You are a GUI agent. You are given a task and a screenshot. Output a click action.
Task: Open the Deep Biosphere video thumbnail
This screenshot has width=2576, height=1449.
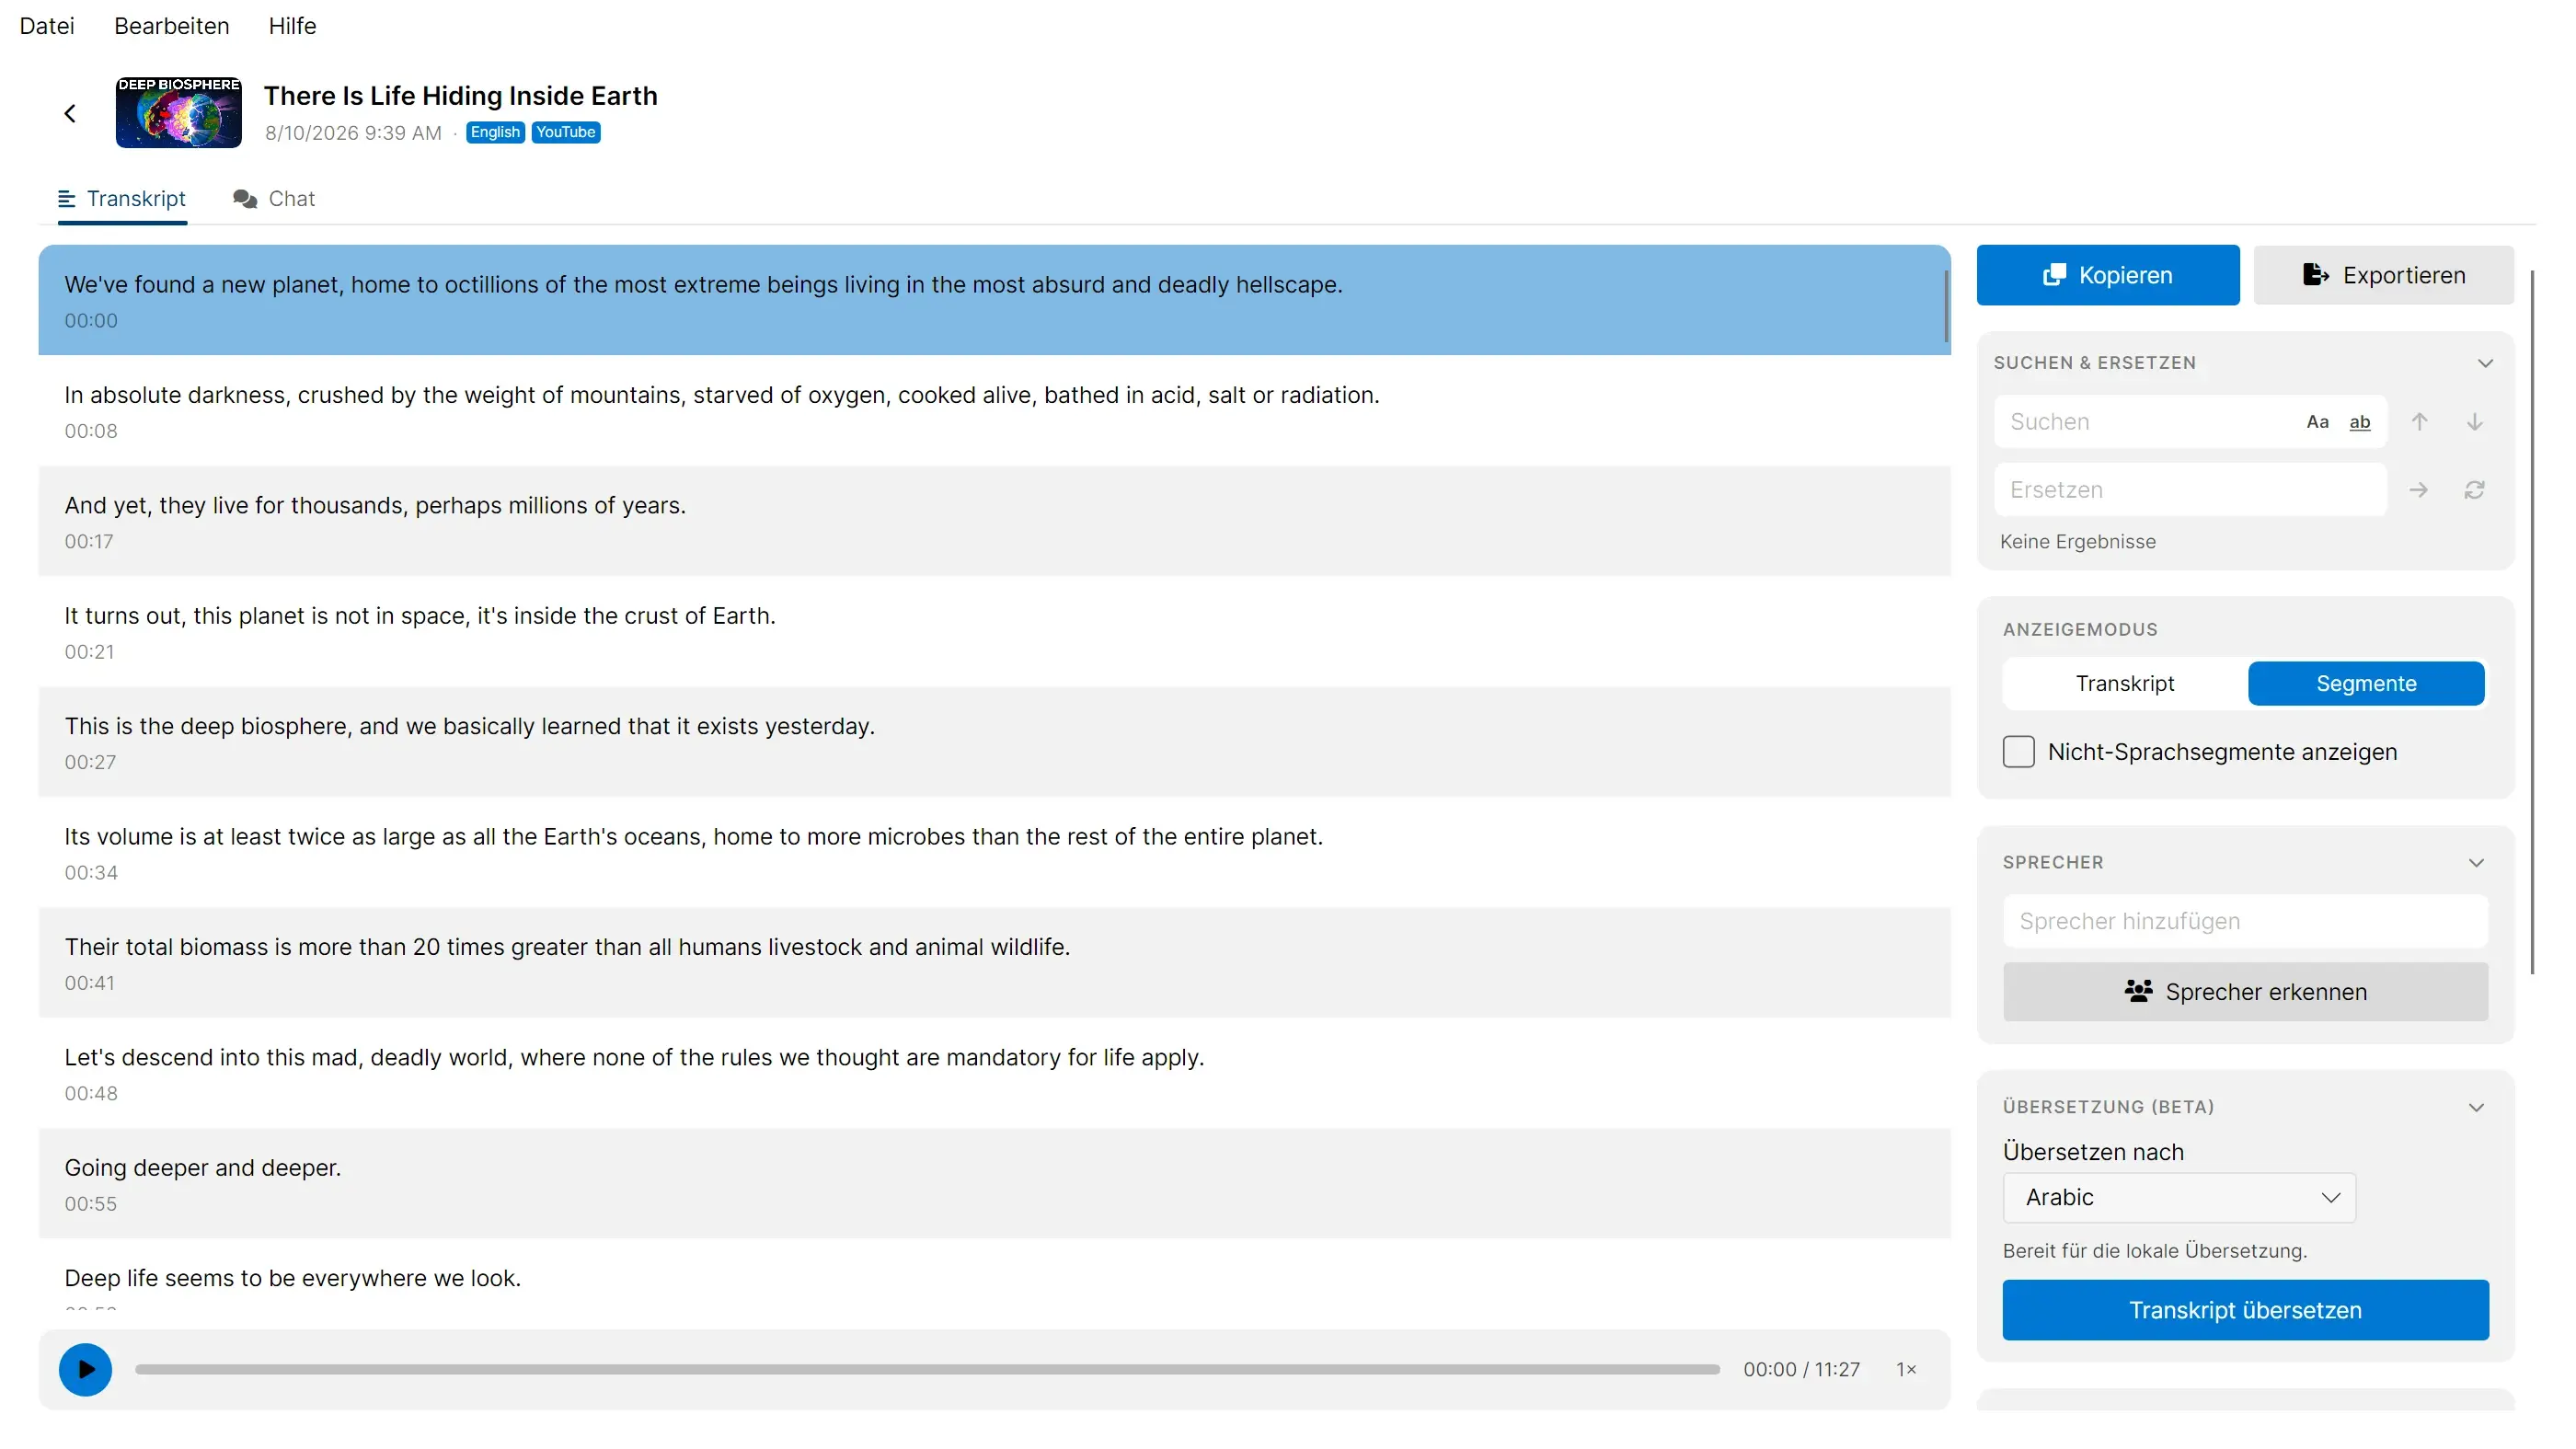(x=178, y=112)
